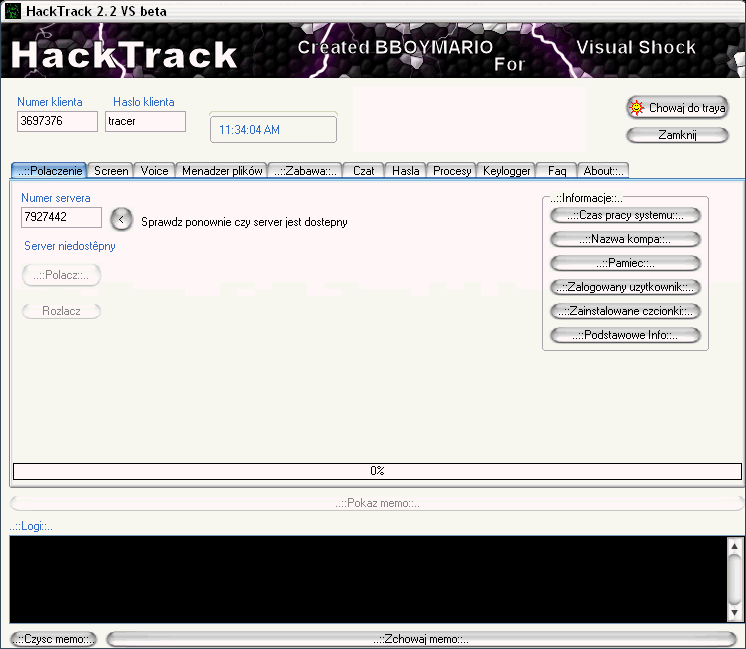Click the round server recheck arrow button
This screenshot has height=649, width=746.
coord(121,219)
